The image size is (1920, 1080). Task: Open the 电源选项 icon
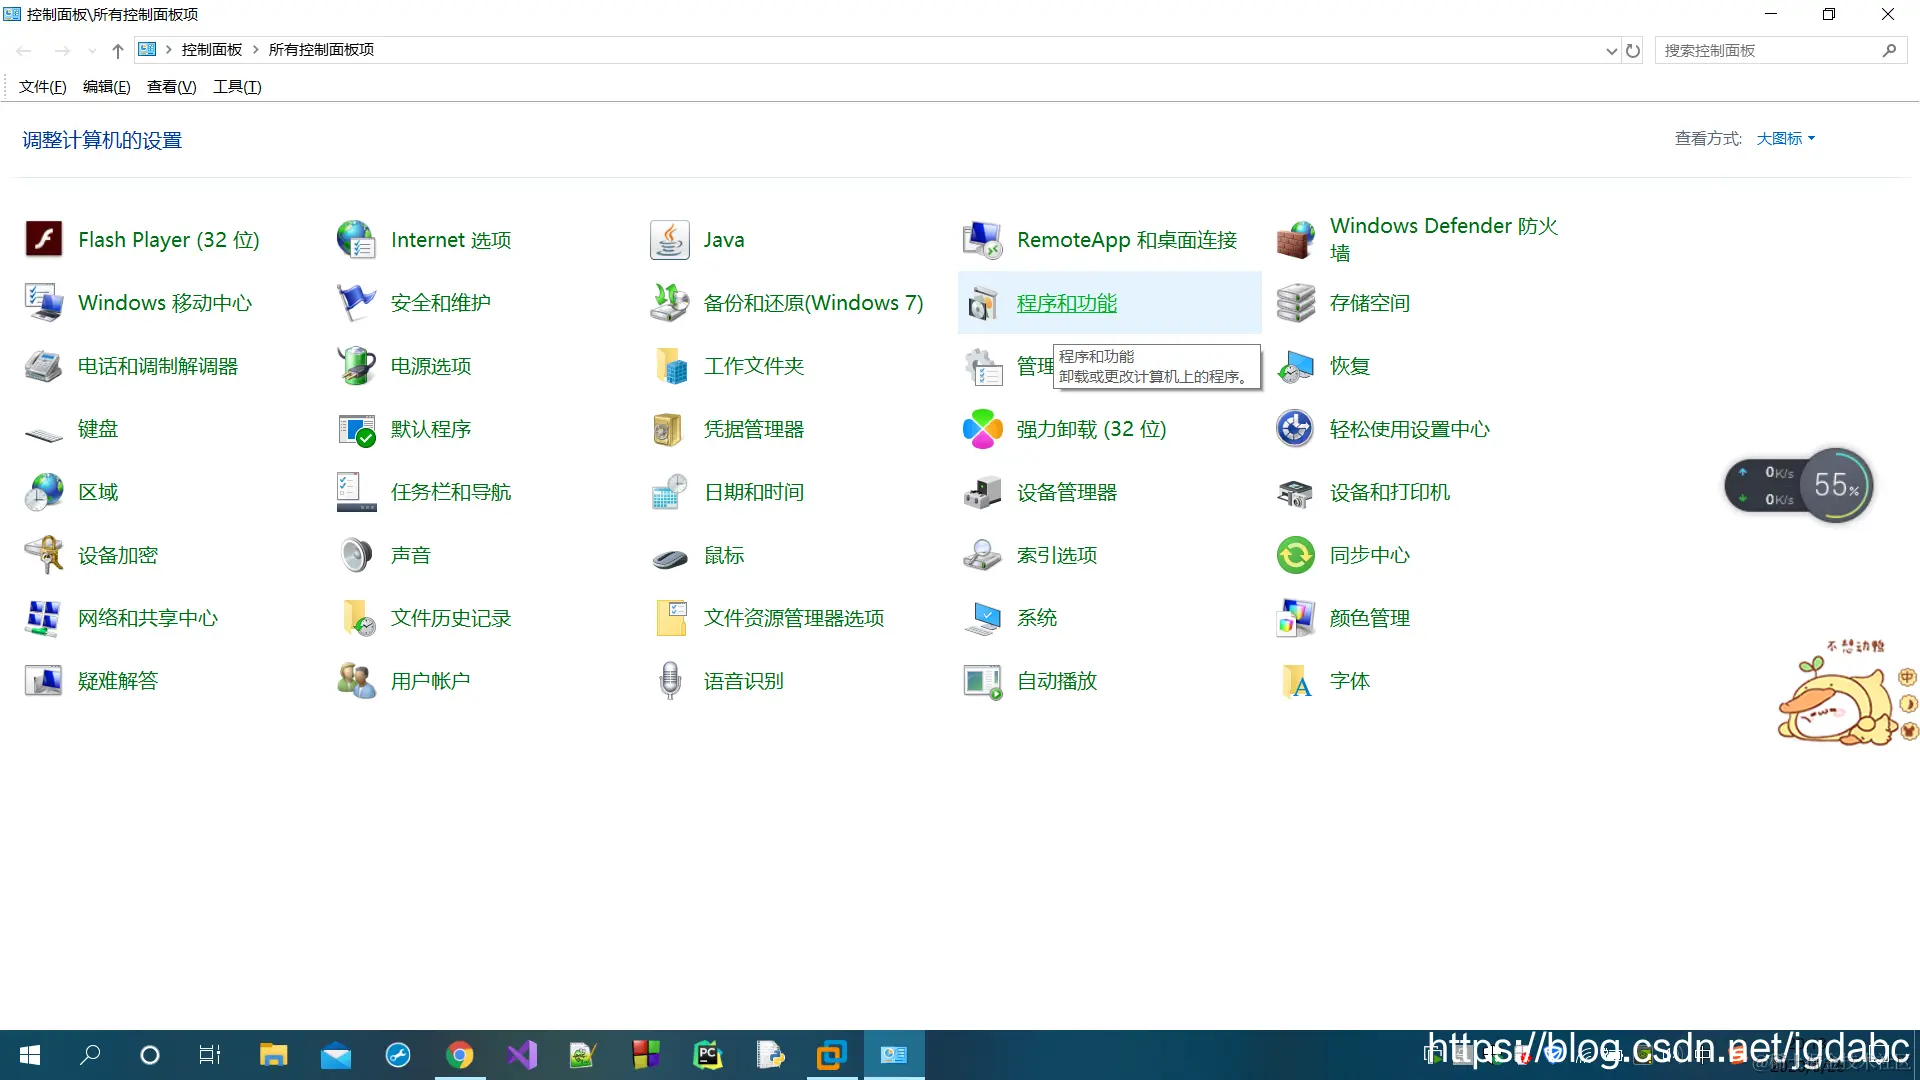(356, 366)
